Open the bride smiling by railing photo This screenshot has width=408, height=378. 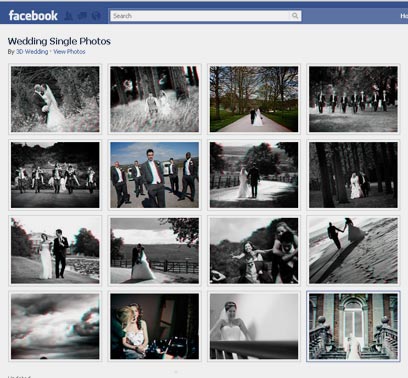pos(254,326)
